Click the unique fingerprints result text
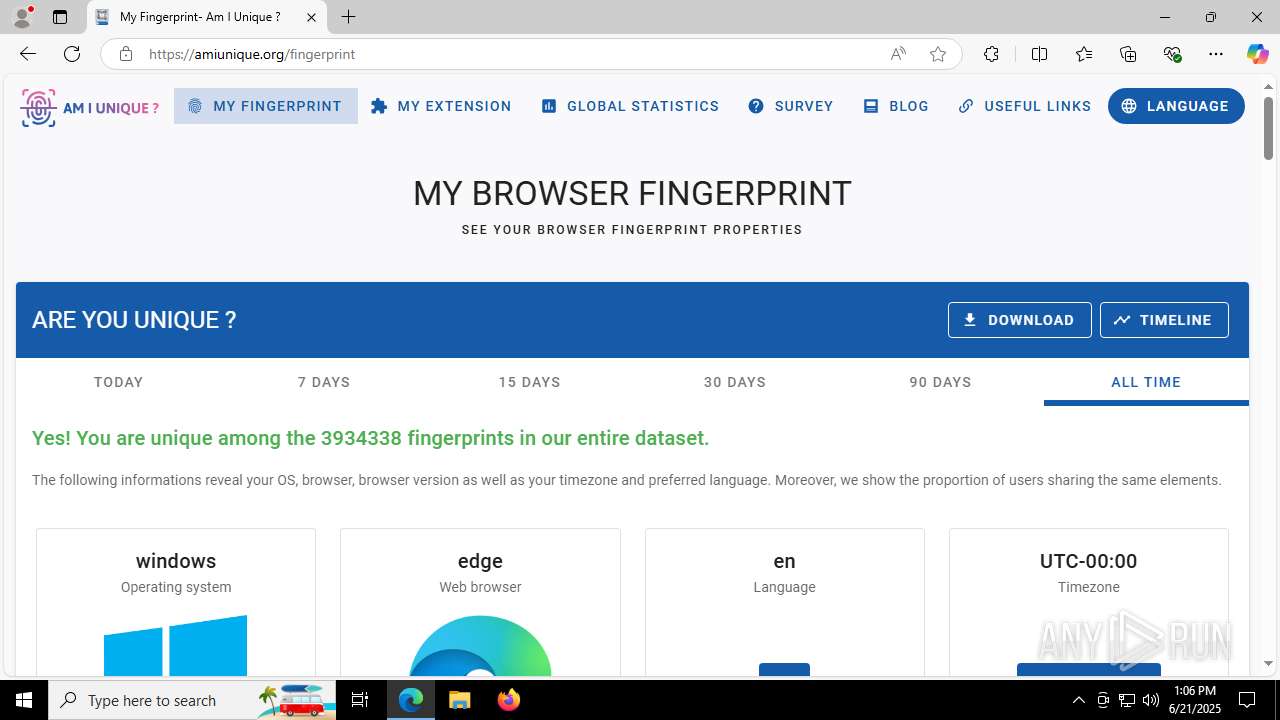1280x720 pixels. 370,438
